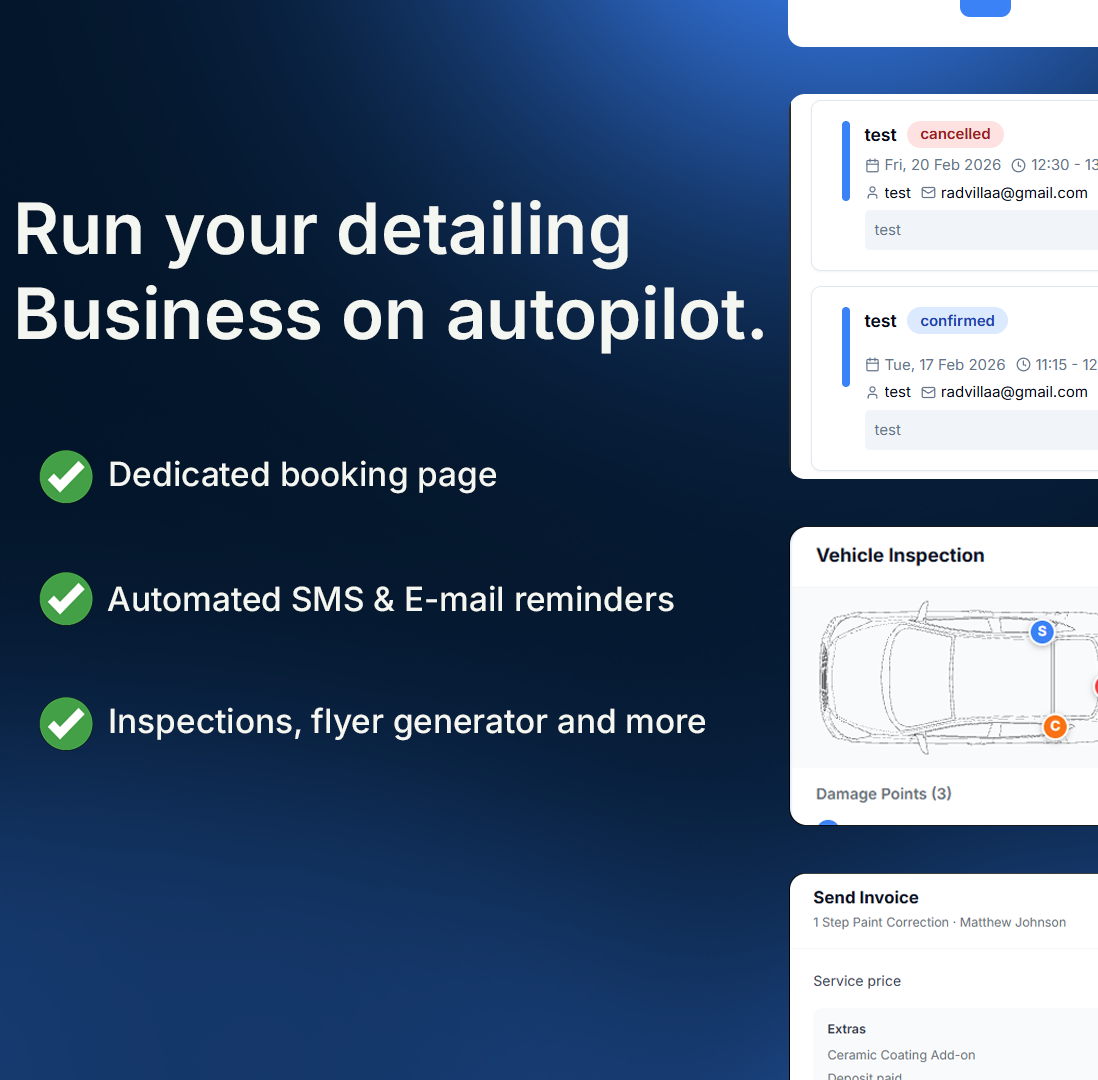Toggle the checkmark beside Automated SMS reminders
Viewport: 1098px width, 1080px height.
click(x=65, y=599)
